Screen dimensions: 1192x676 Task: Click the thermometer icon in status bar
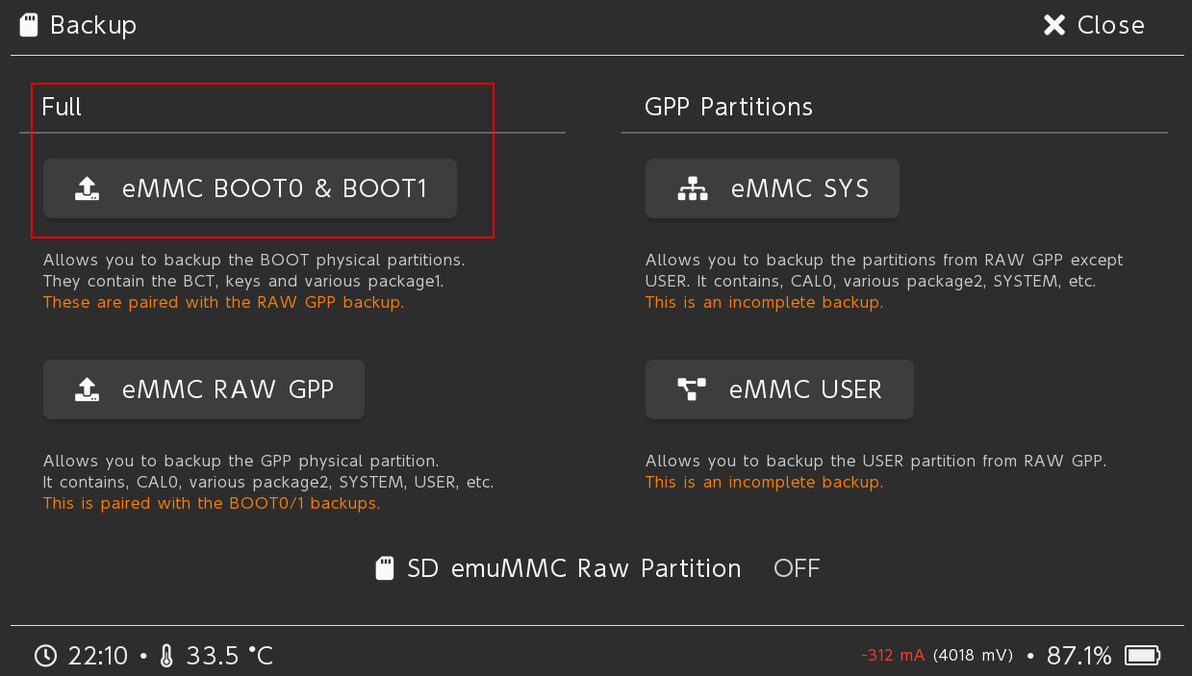tap(166, 656)
